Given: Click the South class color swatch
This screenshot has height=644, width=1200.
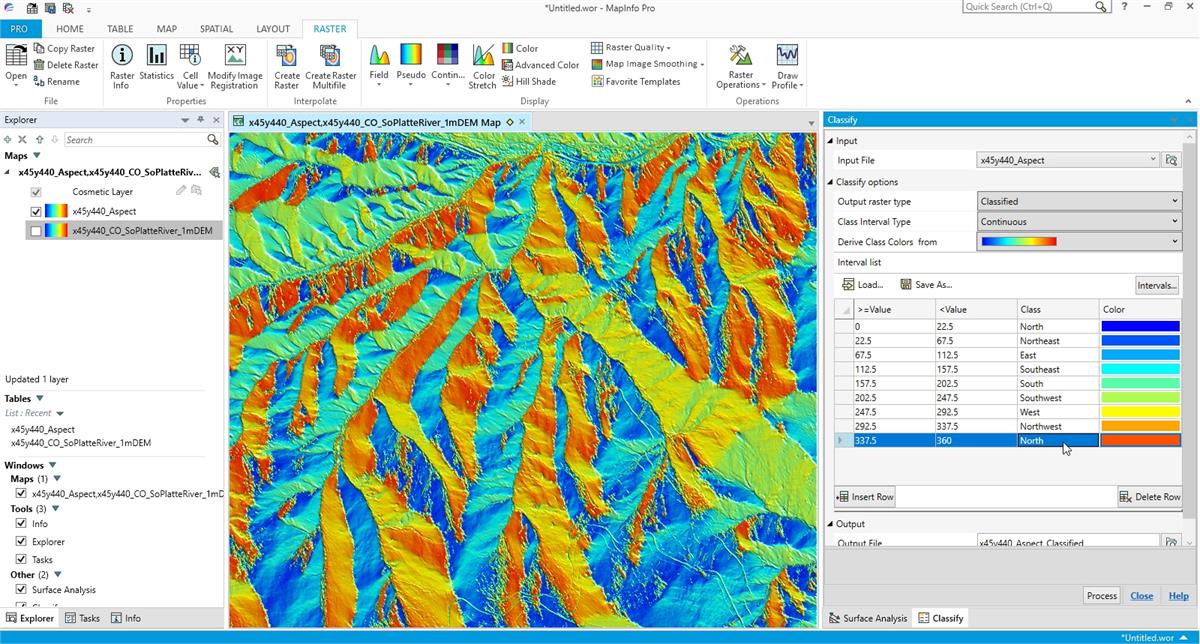Looking at the screenshot, I should click(1140, 384).
